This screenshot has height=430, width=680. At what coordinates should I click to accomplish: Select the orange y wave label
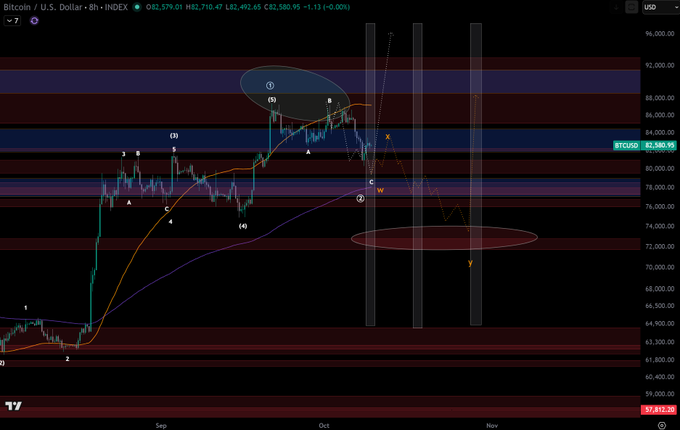(x=470, y=263)
